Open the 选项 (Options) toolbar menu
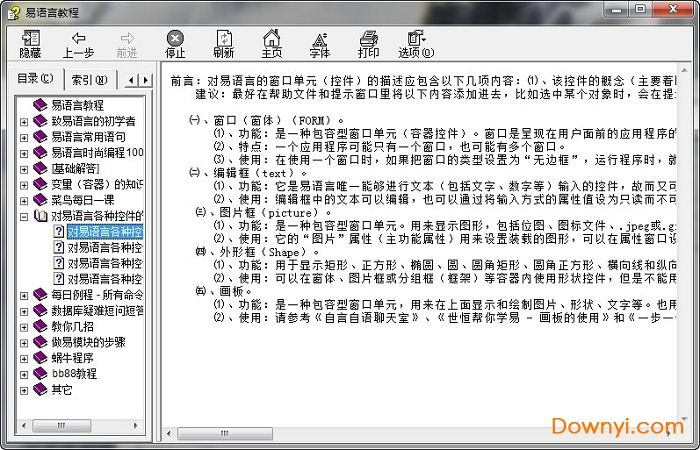 click(x=416, y=44)
